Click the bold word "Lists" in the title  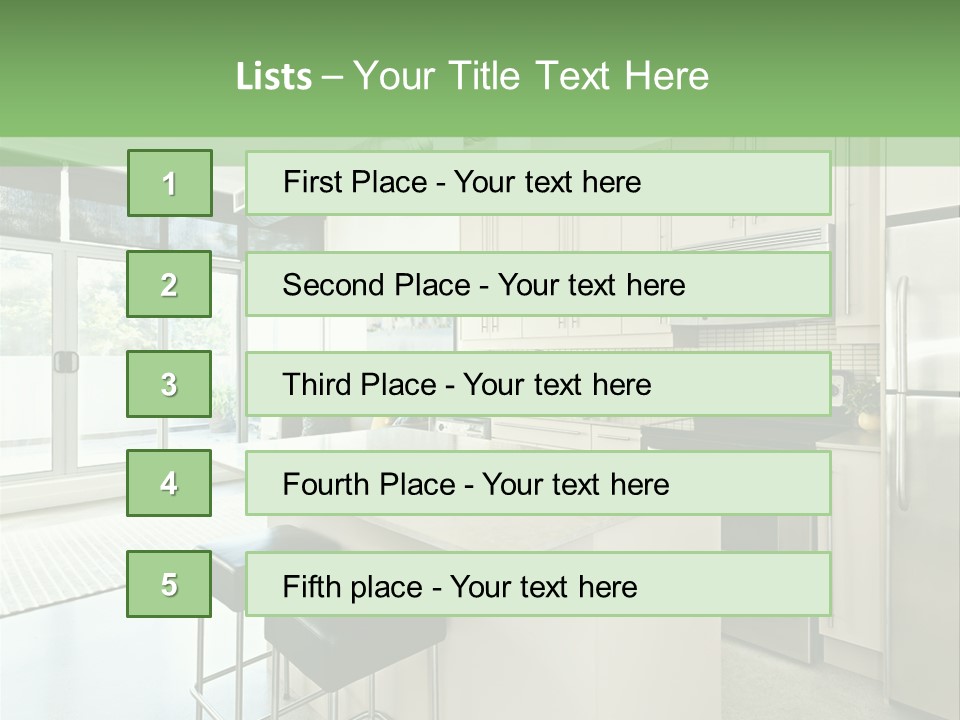tap(273, 76)
